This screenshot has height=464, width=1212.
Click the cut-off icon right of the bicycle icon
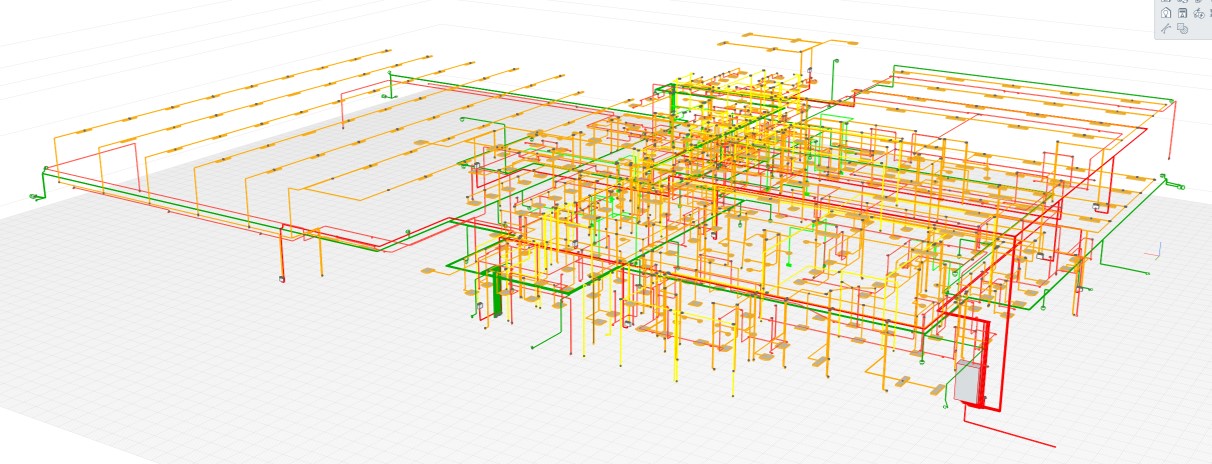coord(1209,14)
